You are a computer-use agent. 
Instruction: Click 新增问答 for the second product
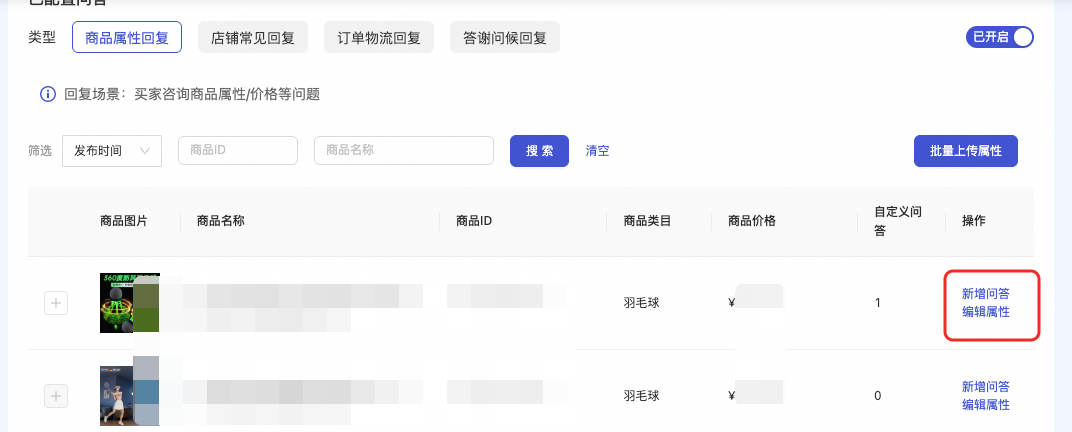click(x=985, y=387)
